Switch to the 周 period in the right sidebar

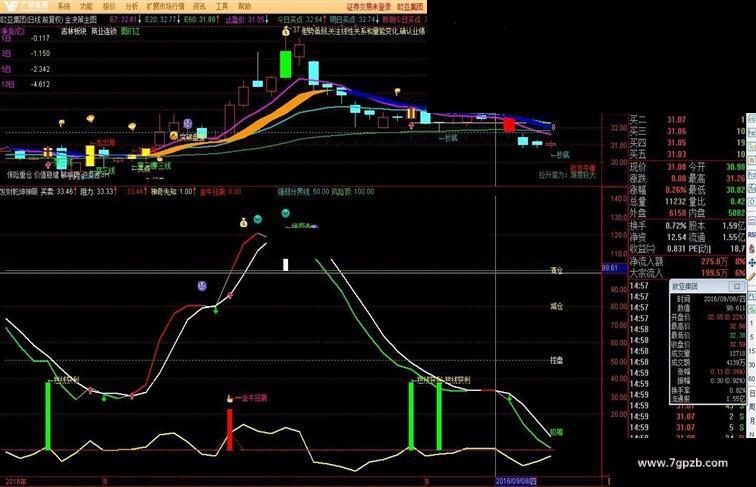tap(752, 408)
